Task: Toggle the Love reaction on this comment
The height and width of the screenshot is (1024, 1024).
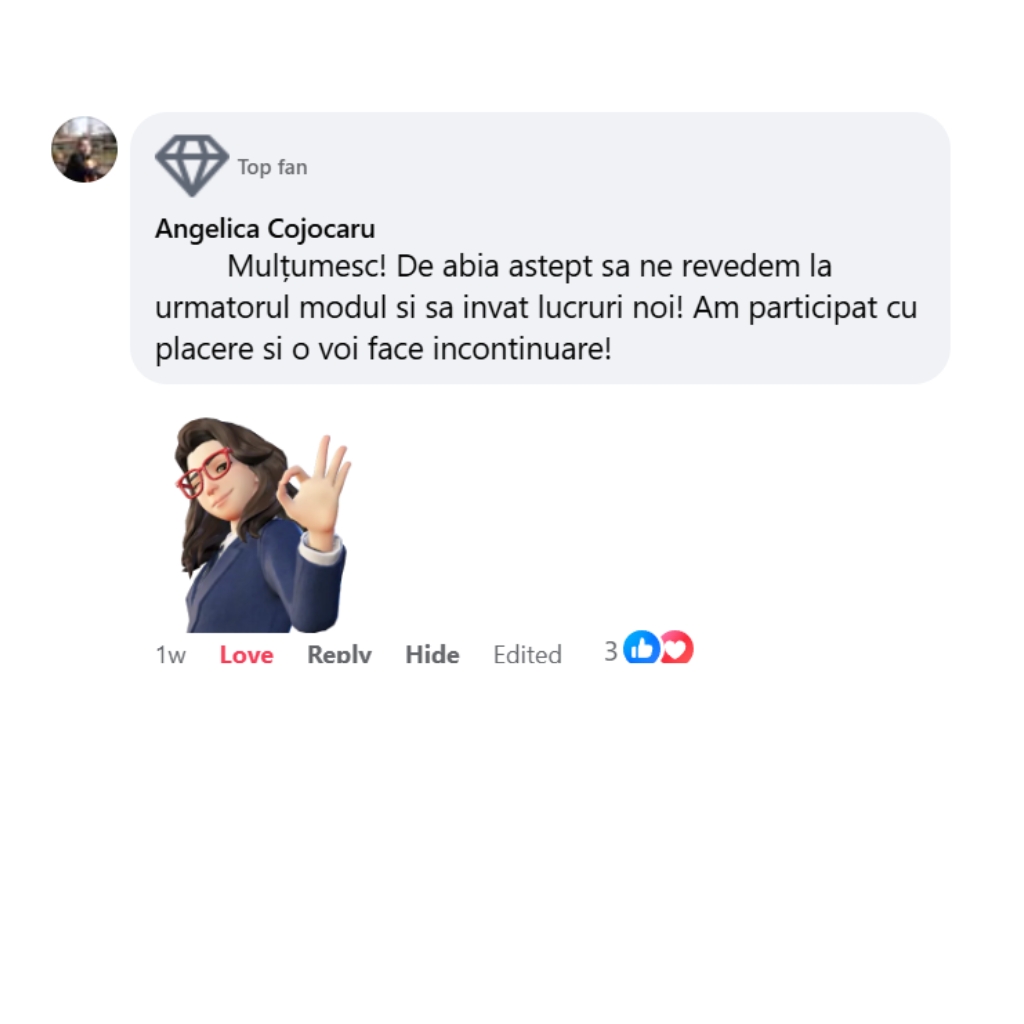Action: coord(246,654)
